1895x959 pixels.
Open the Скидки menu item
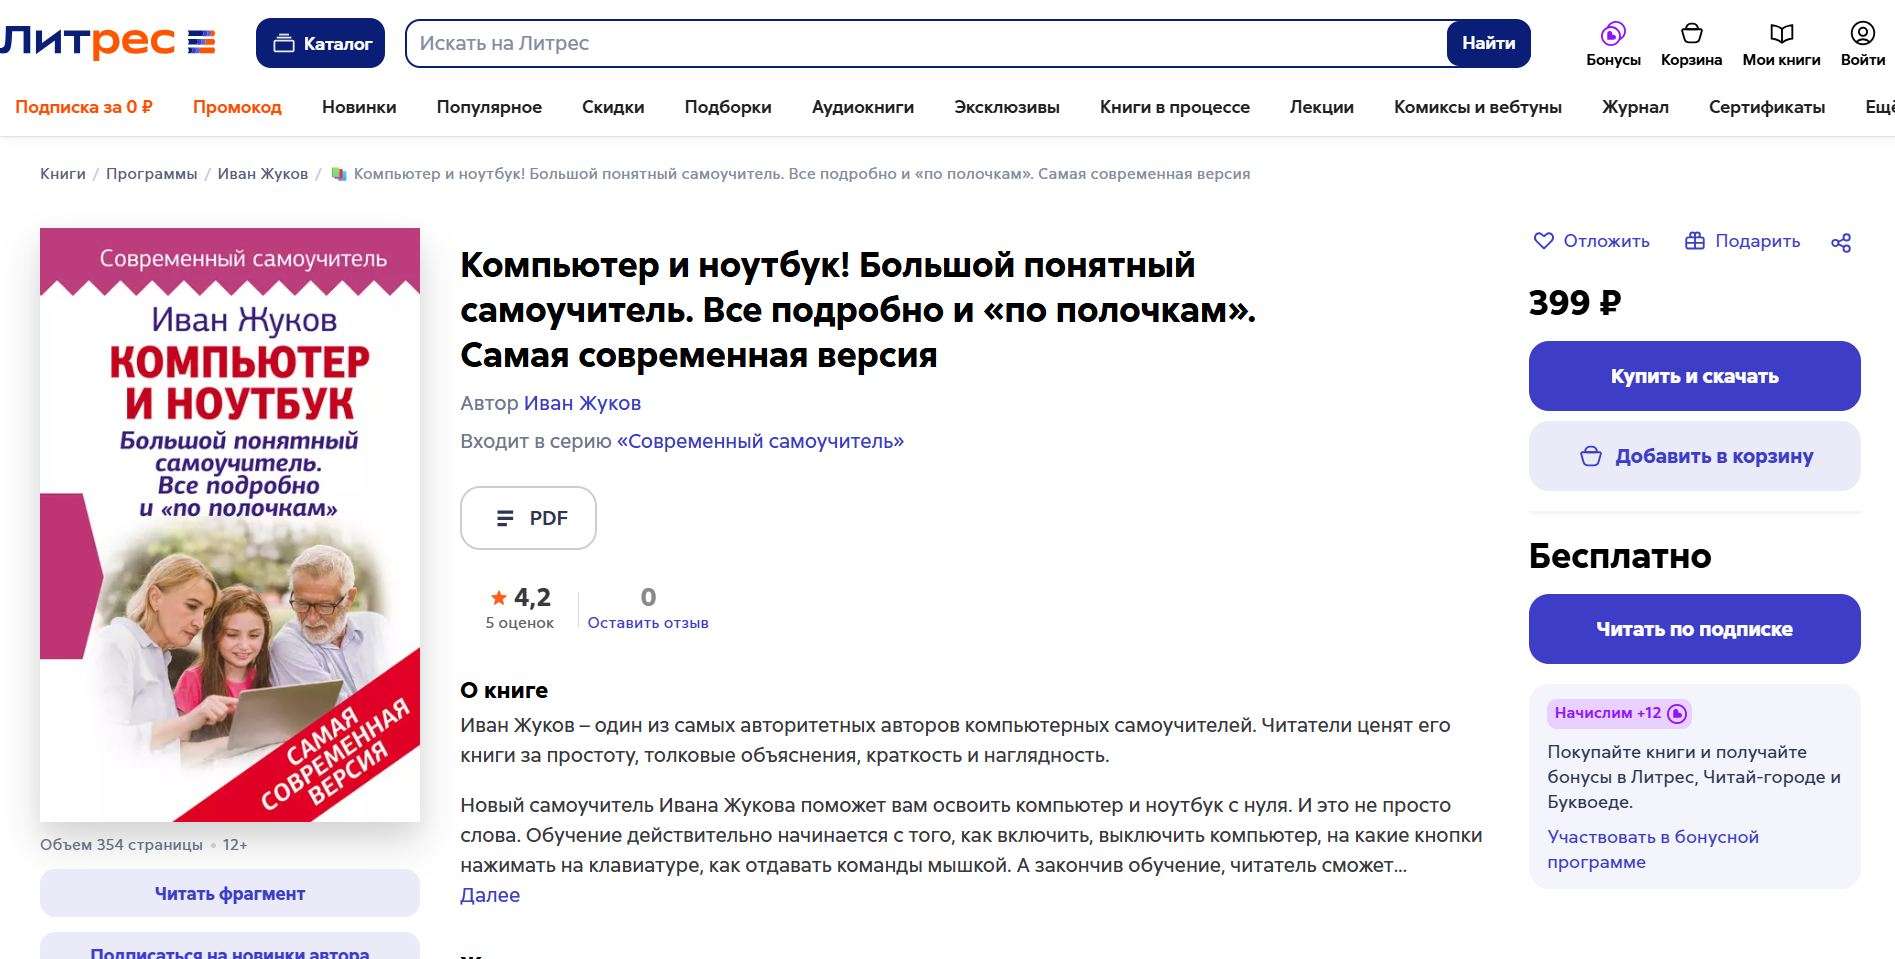[x=613, y=107]
